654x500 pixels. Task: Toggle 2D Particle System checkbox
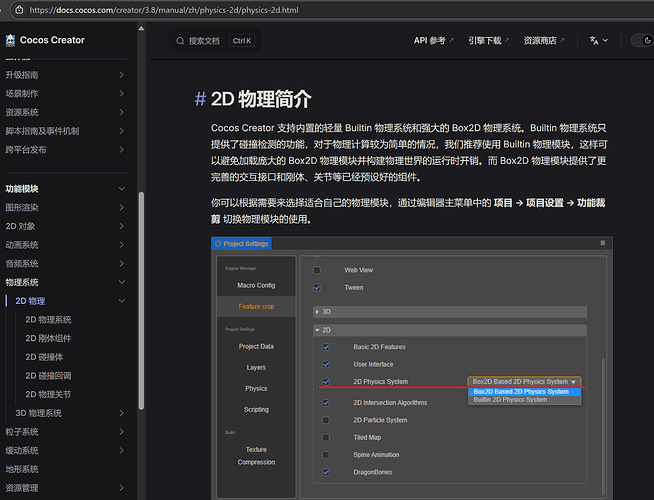point(326,420)
